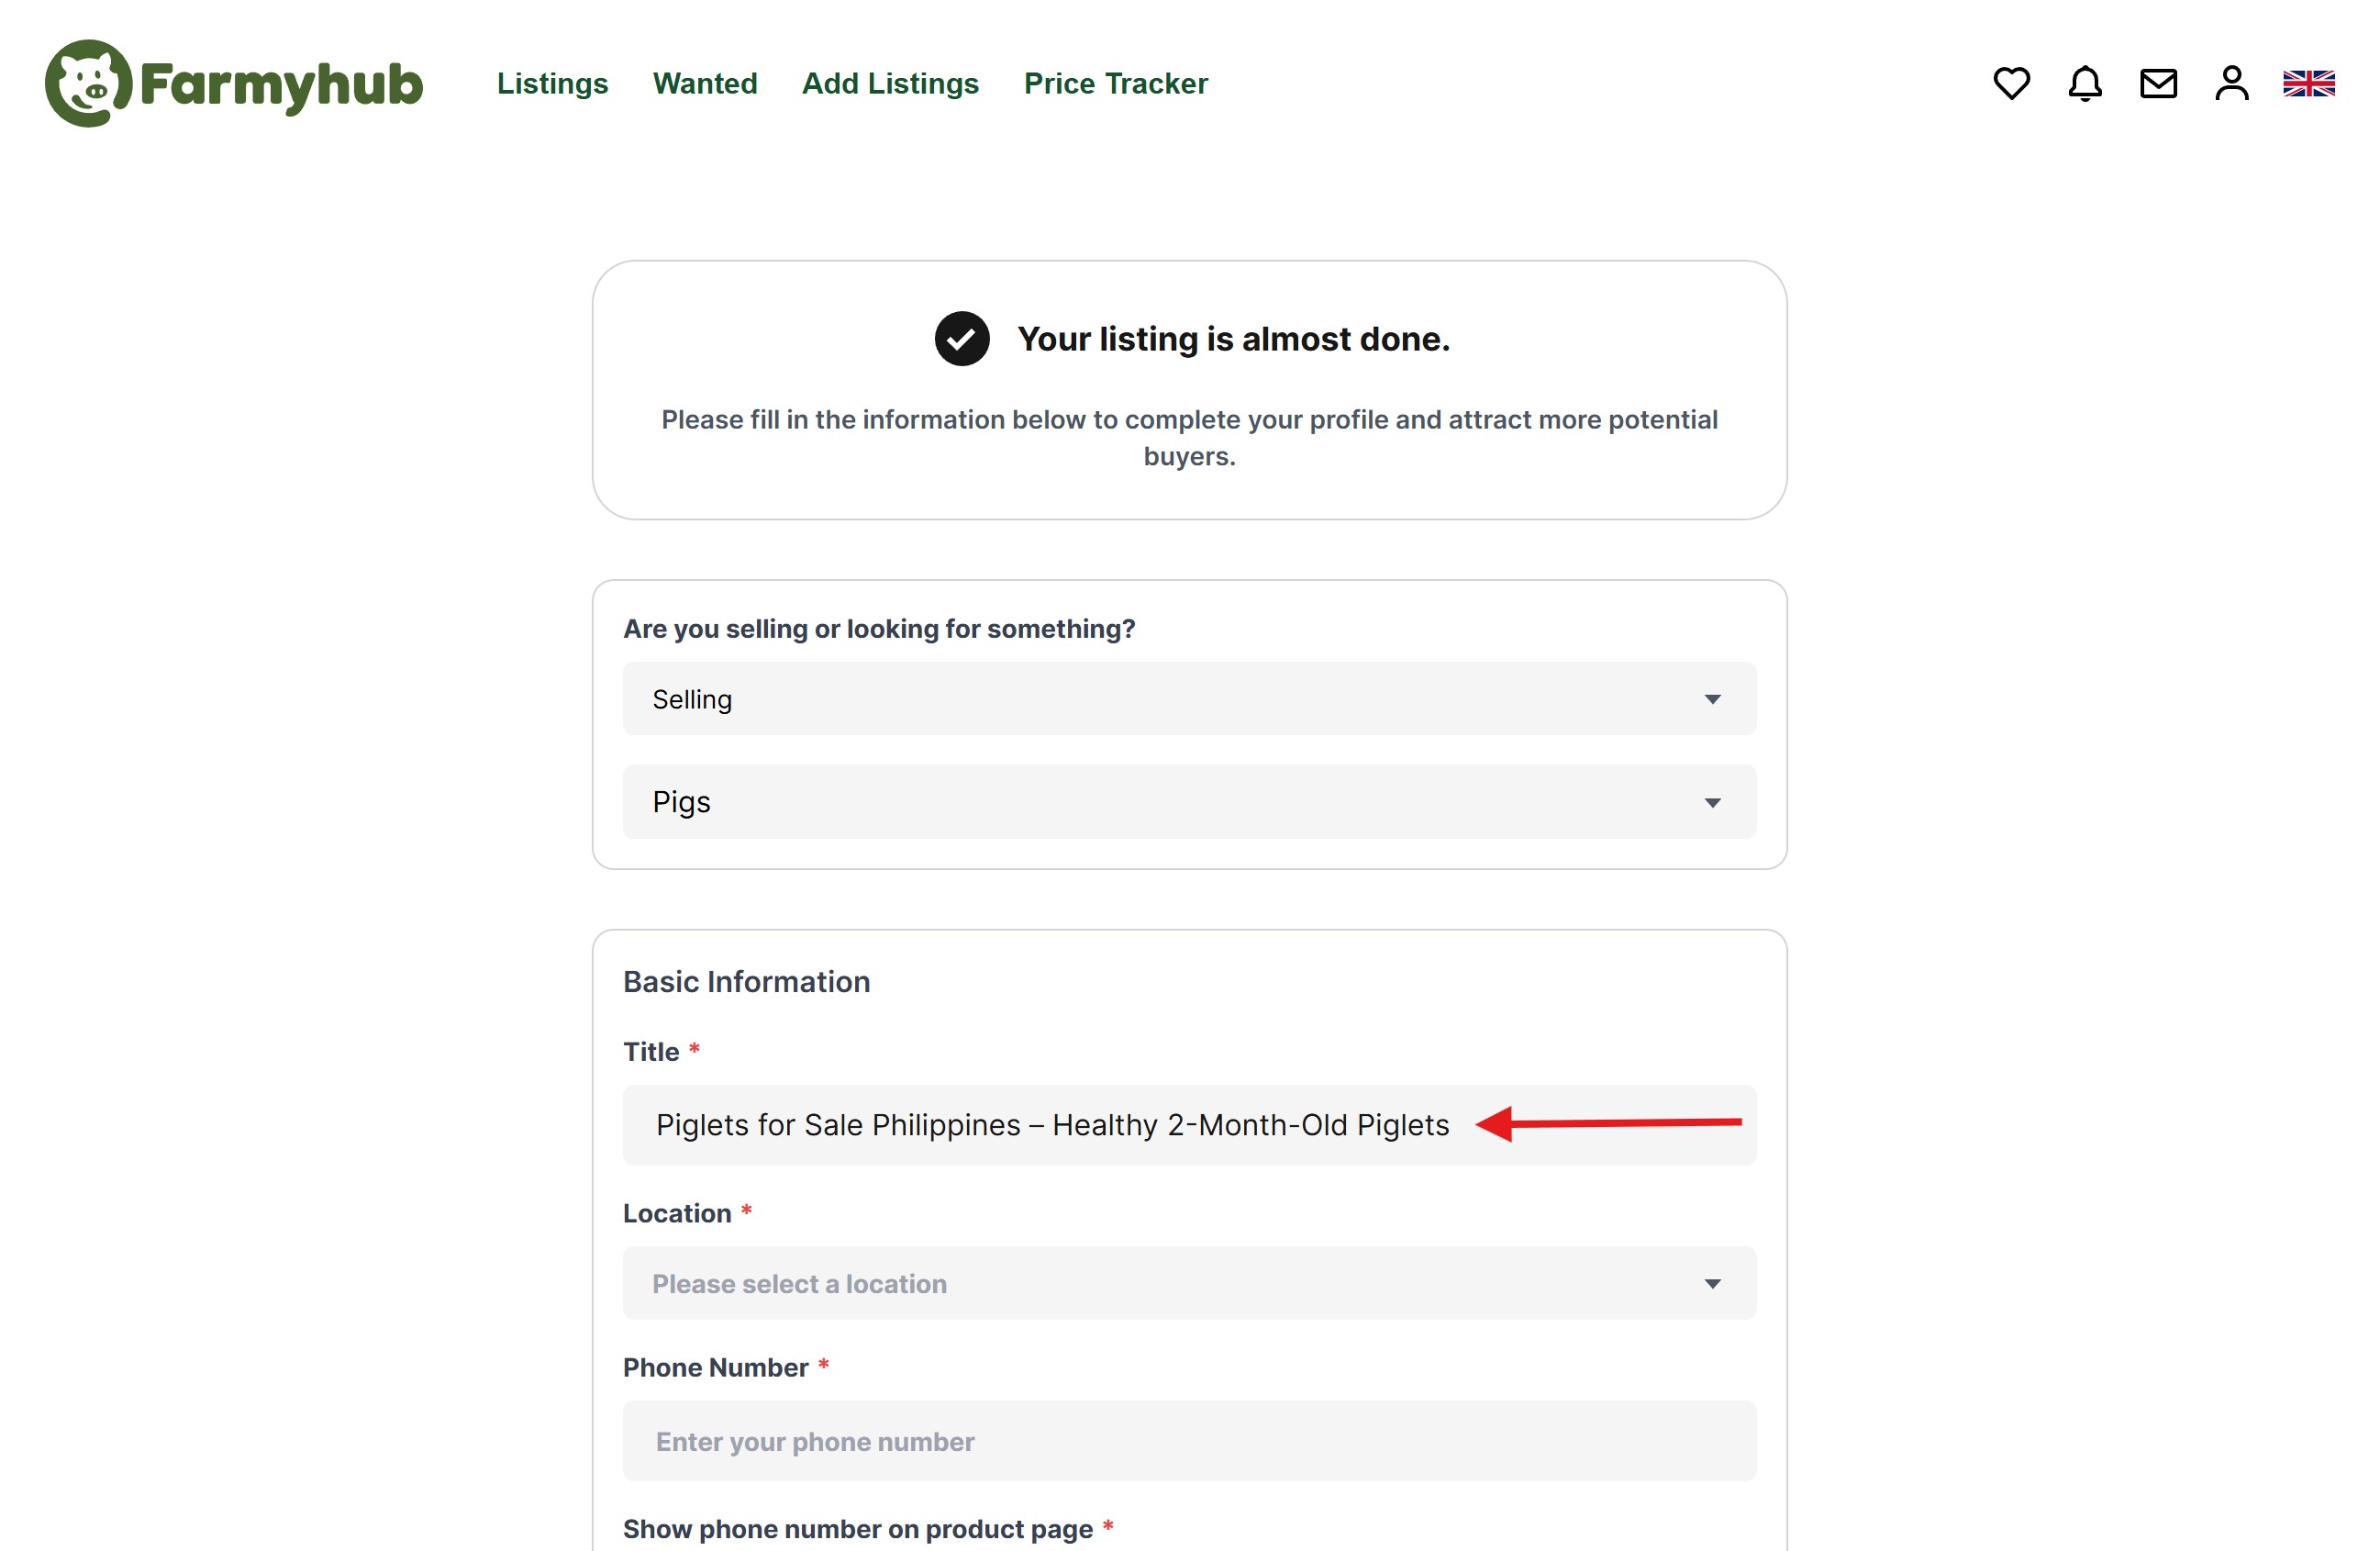Click the Selling option field
The width and height of the screenshot is (2380, 1551).
[x=692, y=699]
